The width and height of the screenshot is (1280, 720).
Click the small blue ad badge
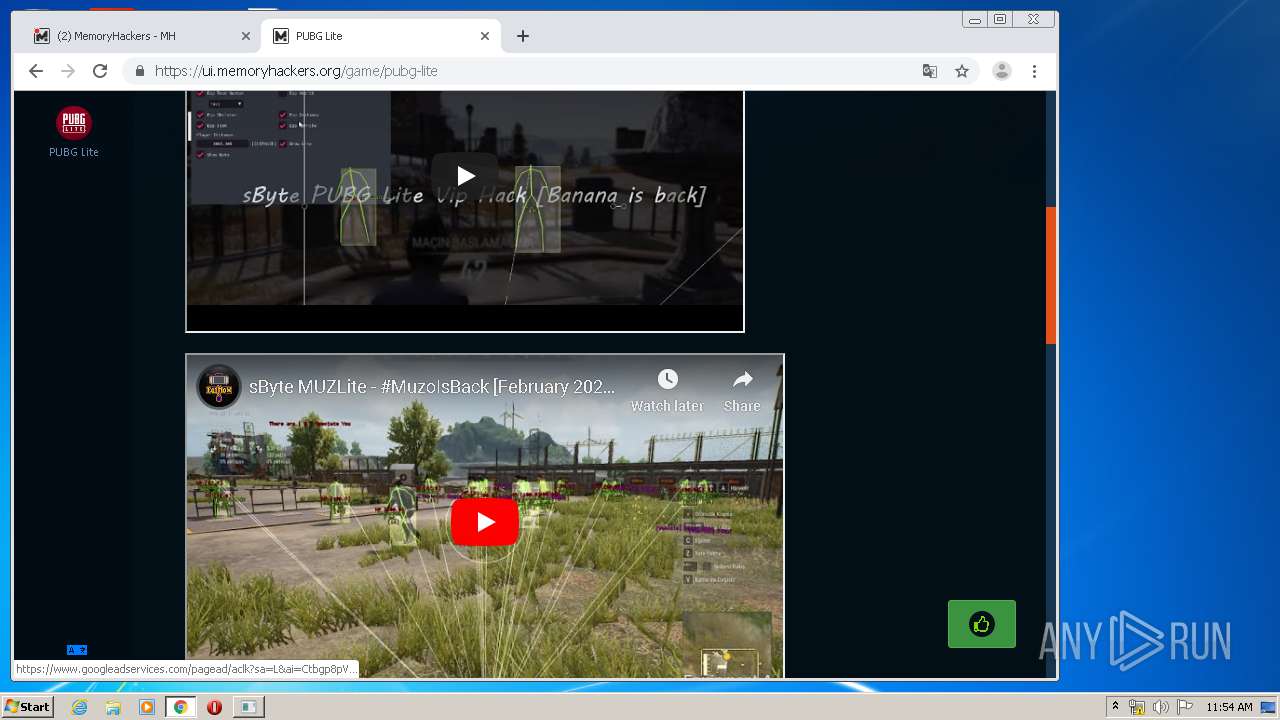coord(77,650)
